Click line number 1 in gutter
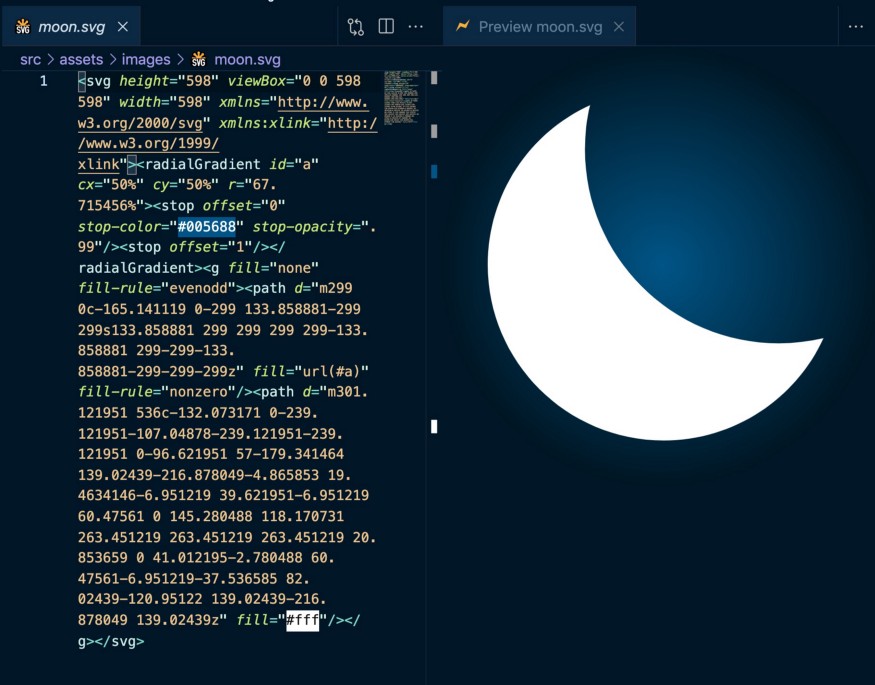 [x=44, y=81]
